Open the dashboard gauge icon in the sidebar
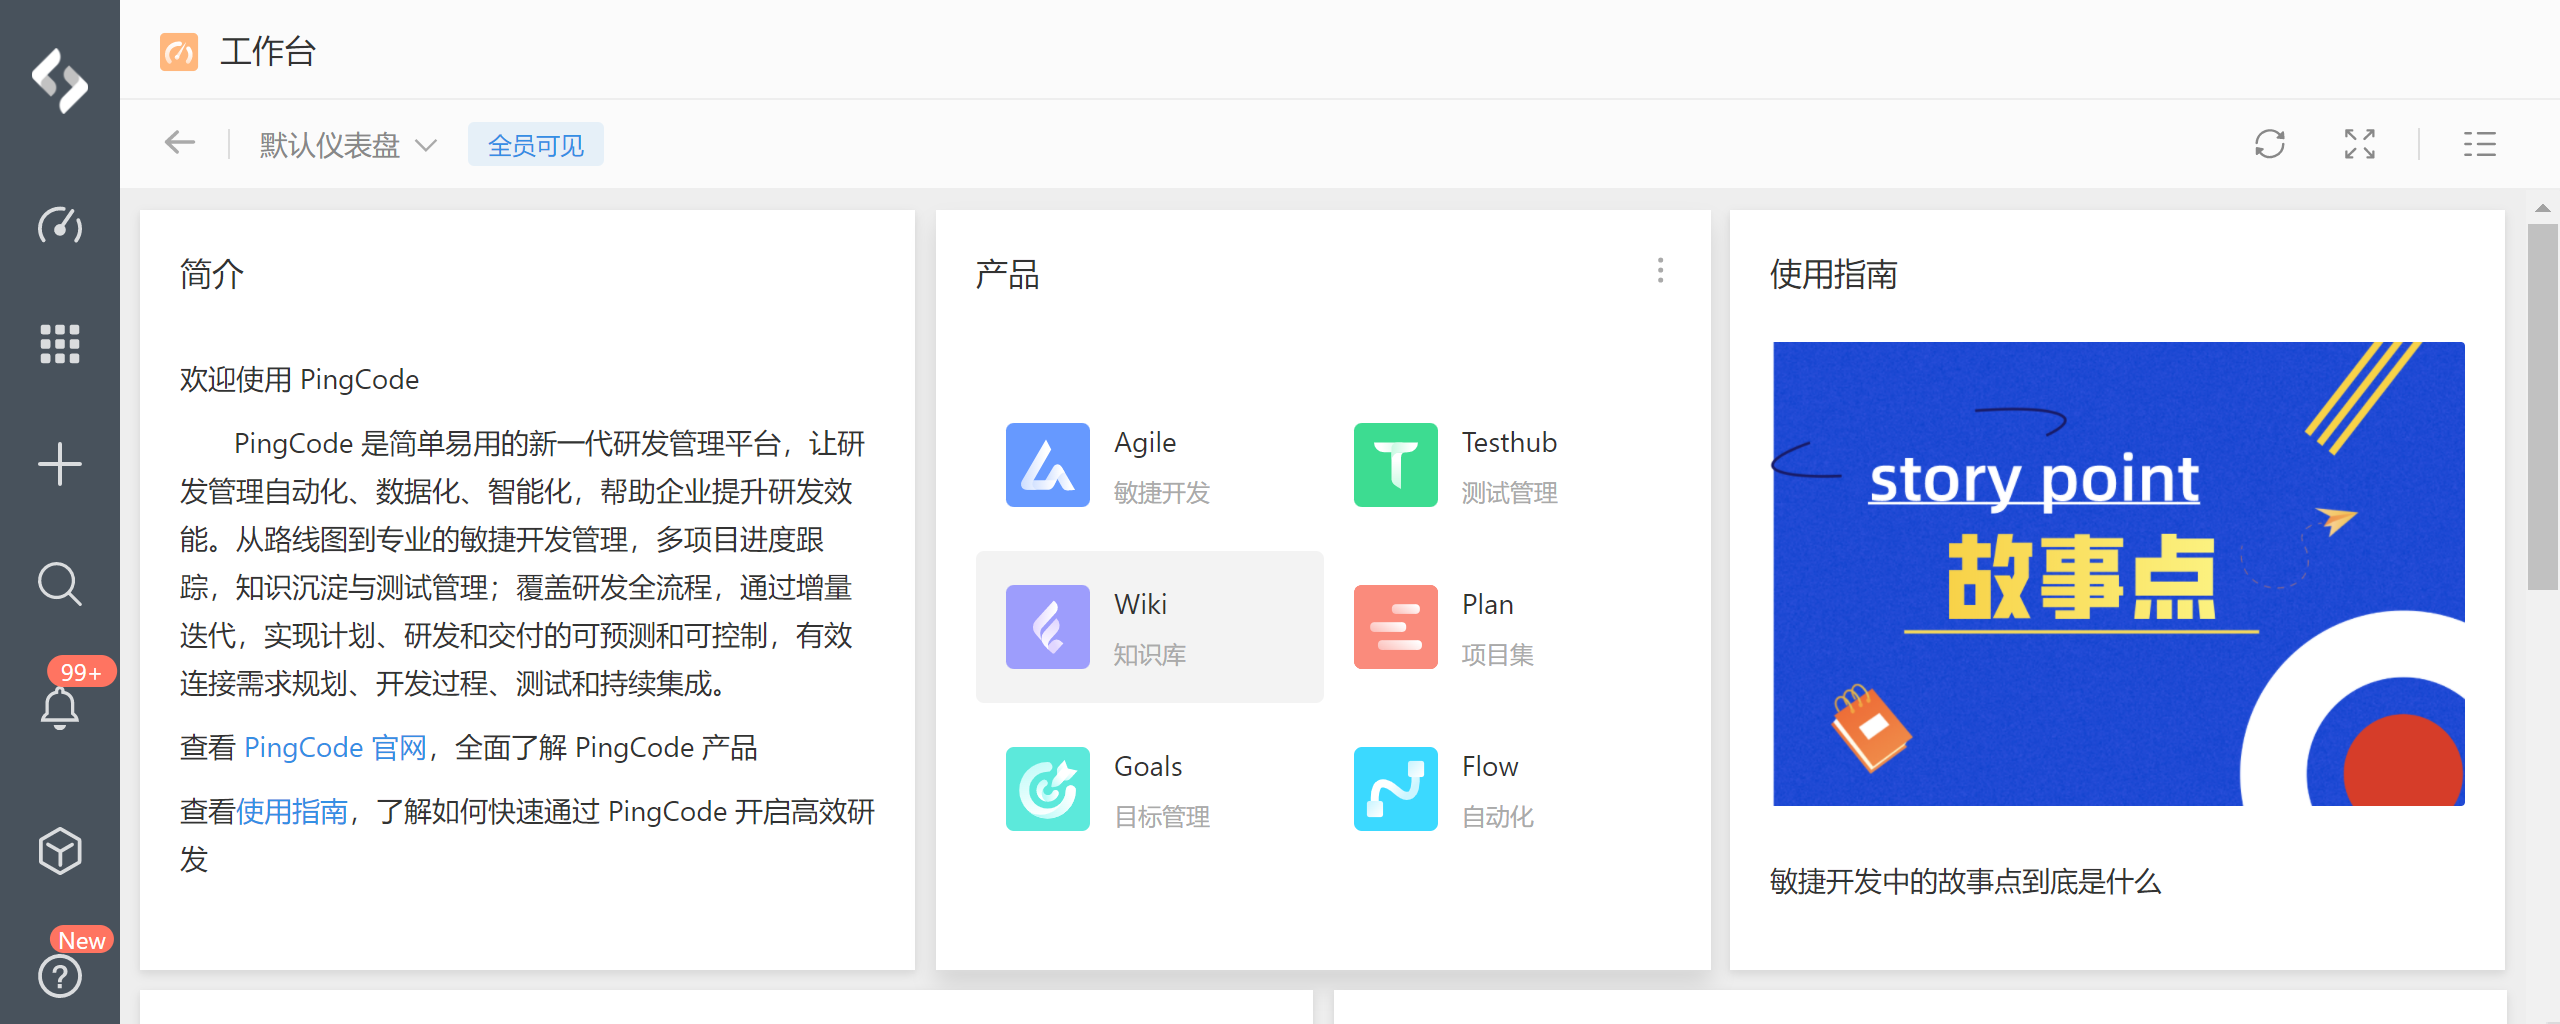 coord(60,226)
